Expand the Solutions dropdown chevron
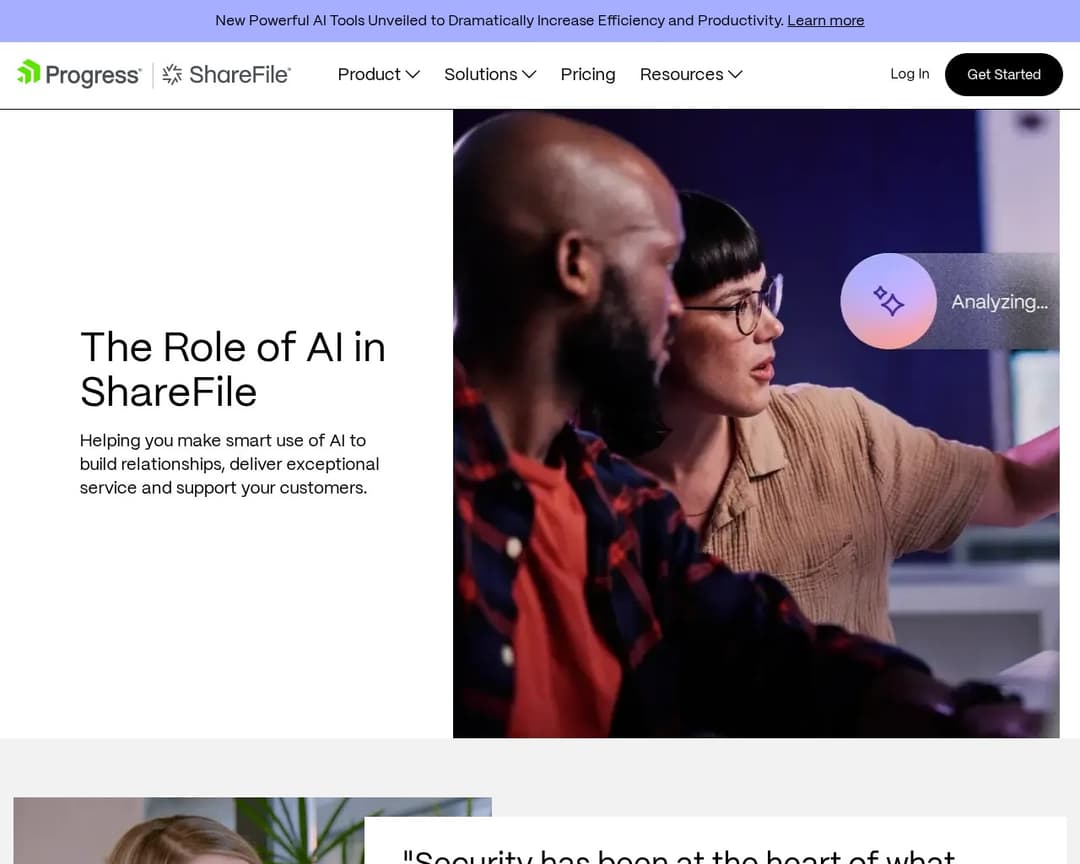Screen dimensions: 1080x864 click(529, 74)
